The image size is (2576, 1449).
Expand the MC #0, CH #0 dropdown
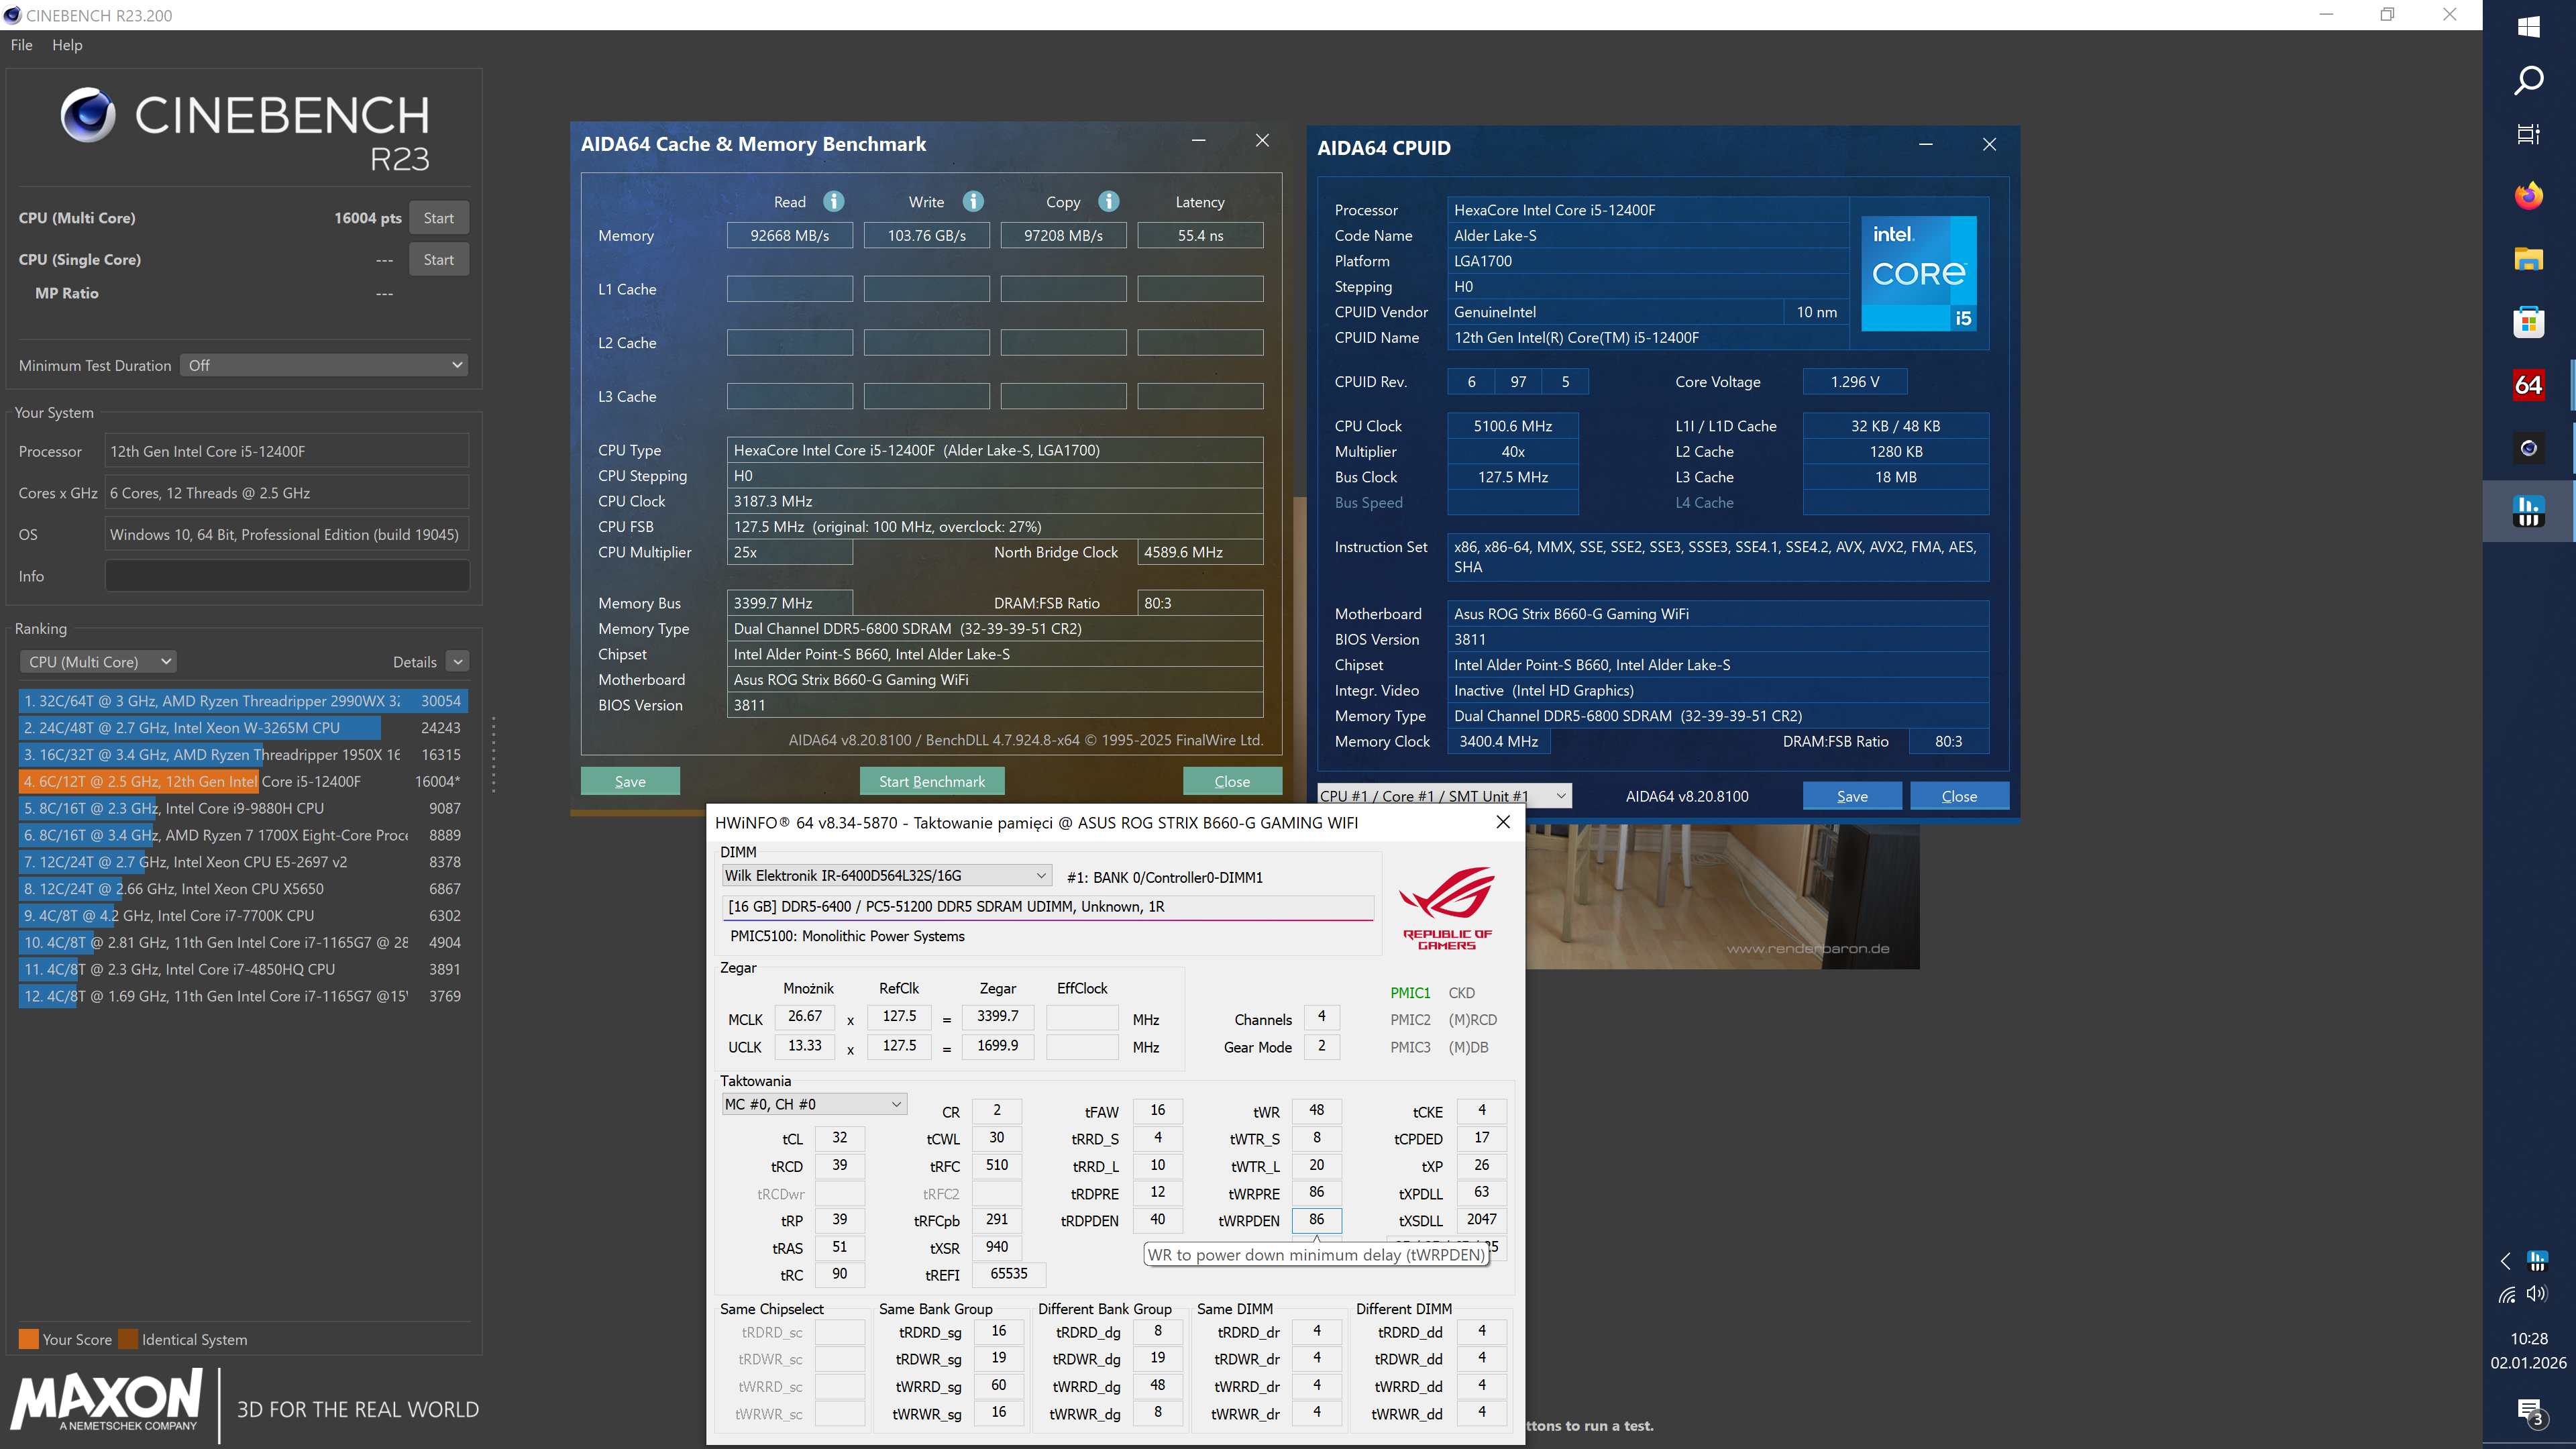[814, 1104]
